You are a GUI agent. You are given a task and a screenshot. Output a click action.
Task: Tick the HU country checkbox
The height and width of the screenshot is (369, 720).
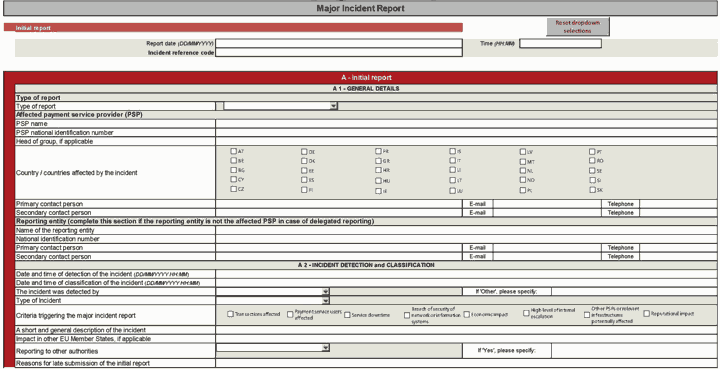pos(378,181)
